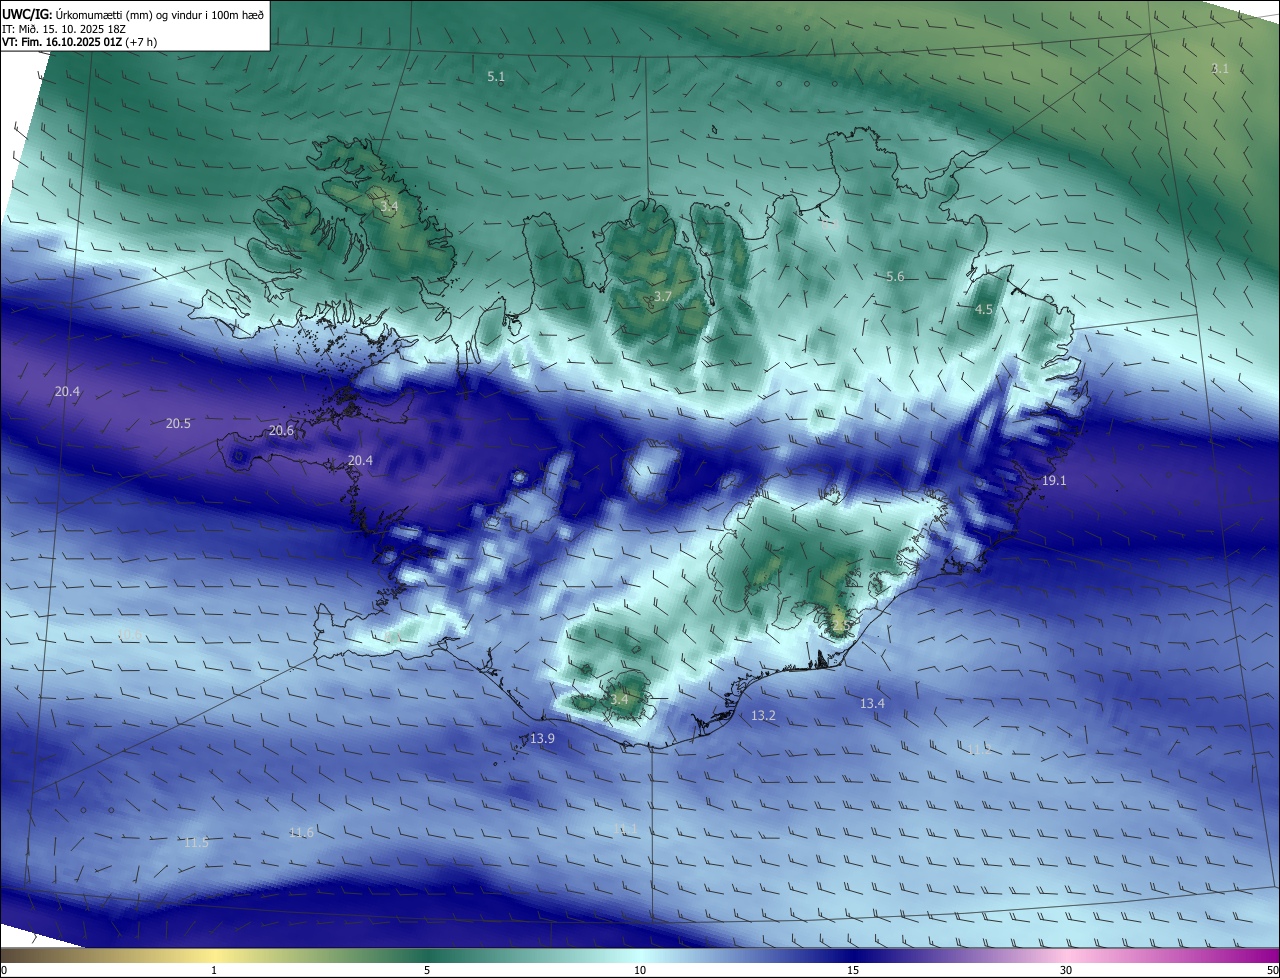The height and width of the screenshot is (978, 1280).
Task: Select the 30 tick on the color scale
Action: pos(1066,970)
